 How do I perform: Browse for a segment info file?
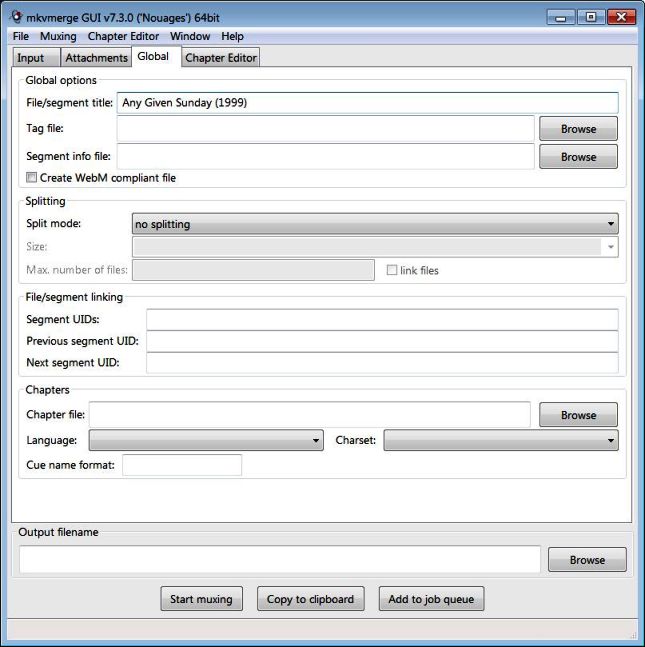click(578, 157)
